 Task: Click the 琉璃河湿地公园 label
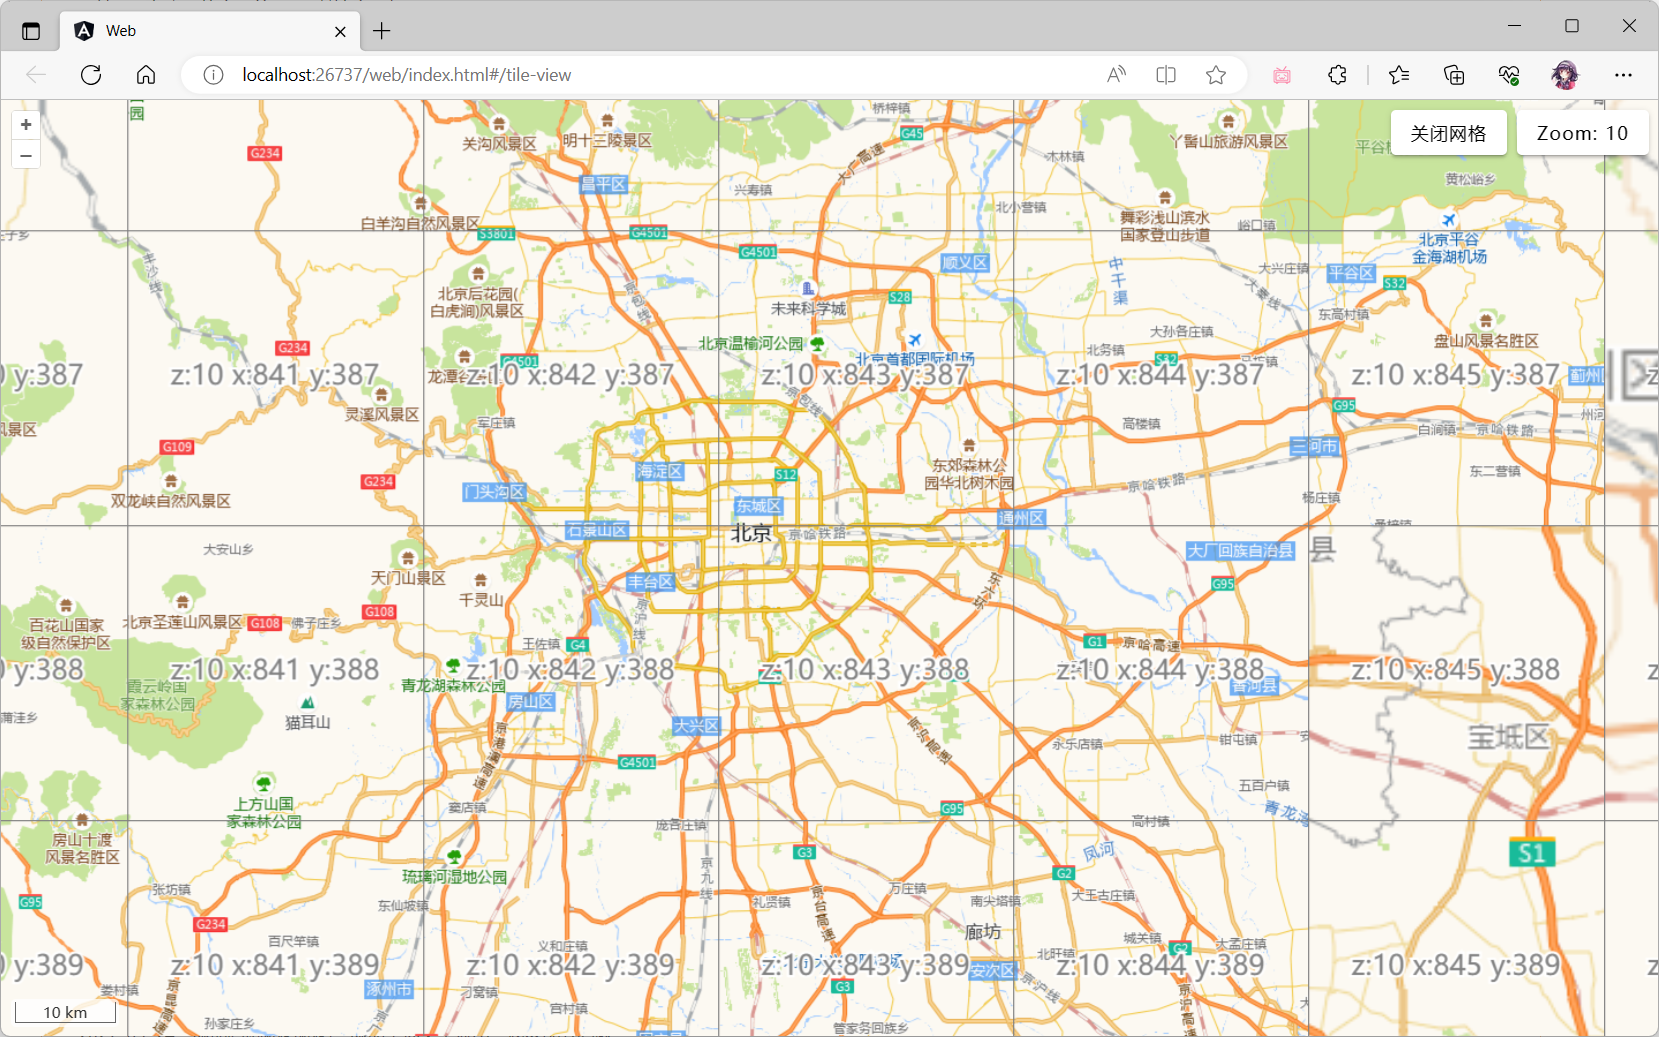tap(454, 877)
